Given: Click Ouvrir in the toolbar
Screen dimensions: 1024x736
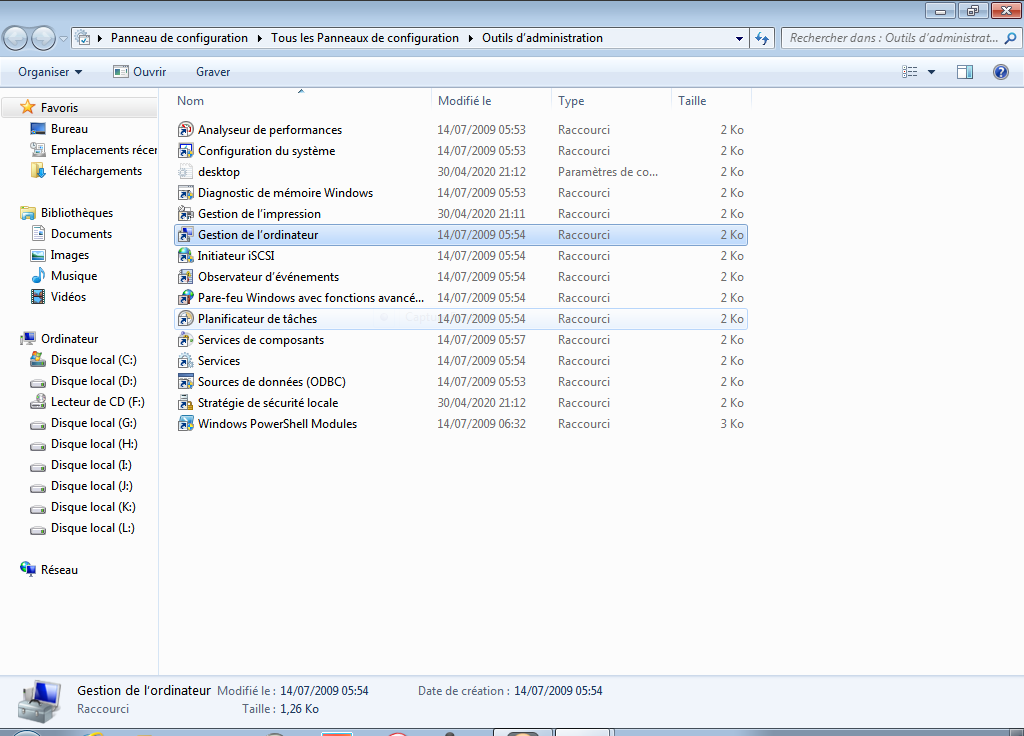Looking at the screenshot, I should (140, 72).
